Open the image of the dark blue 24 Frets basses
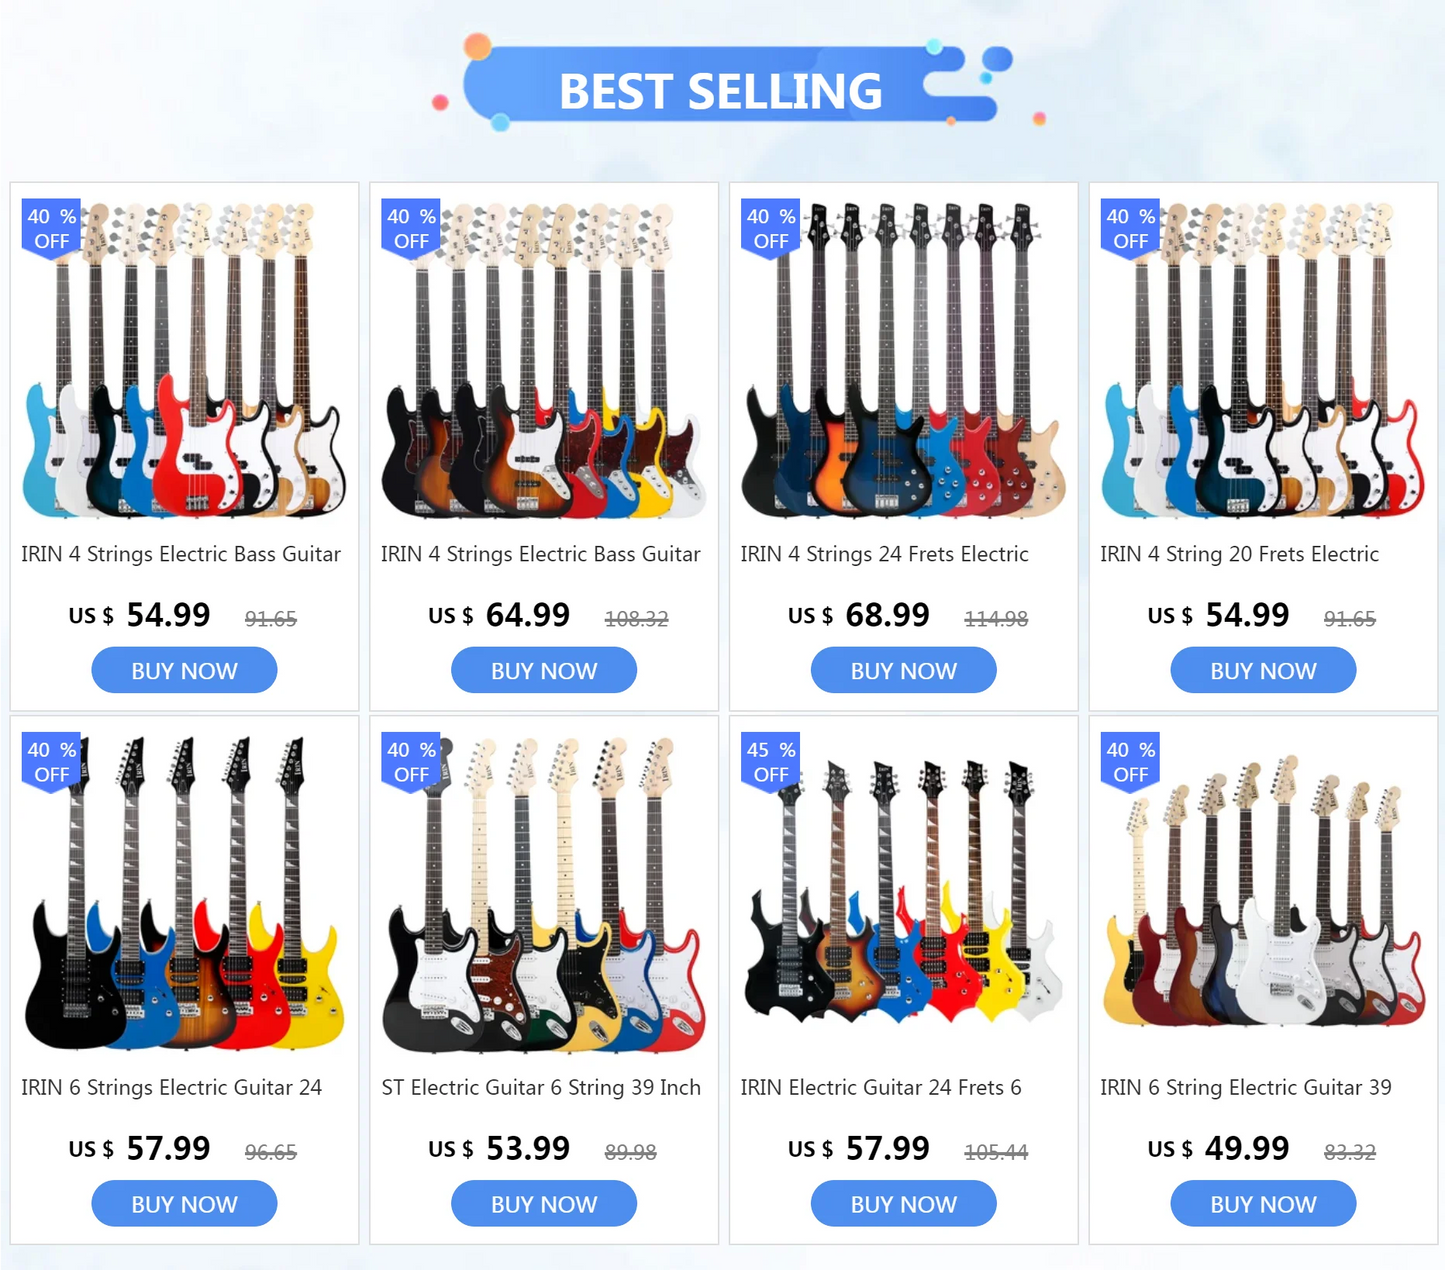The width and height of the screenshot is (1445, 1270). point(903,360)
